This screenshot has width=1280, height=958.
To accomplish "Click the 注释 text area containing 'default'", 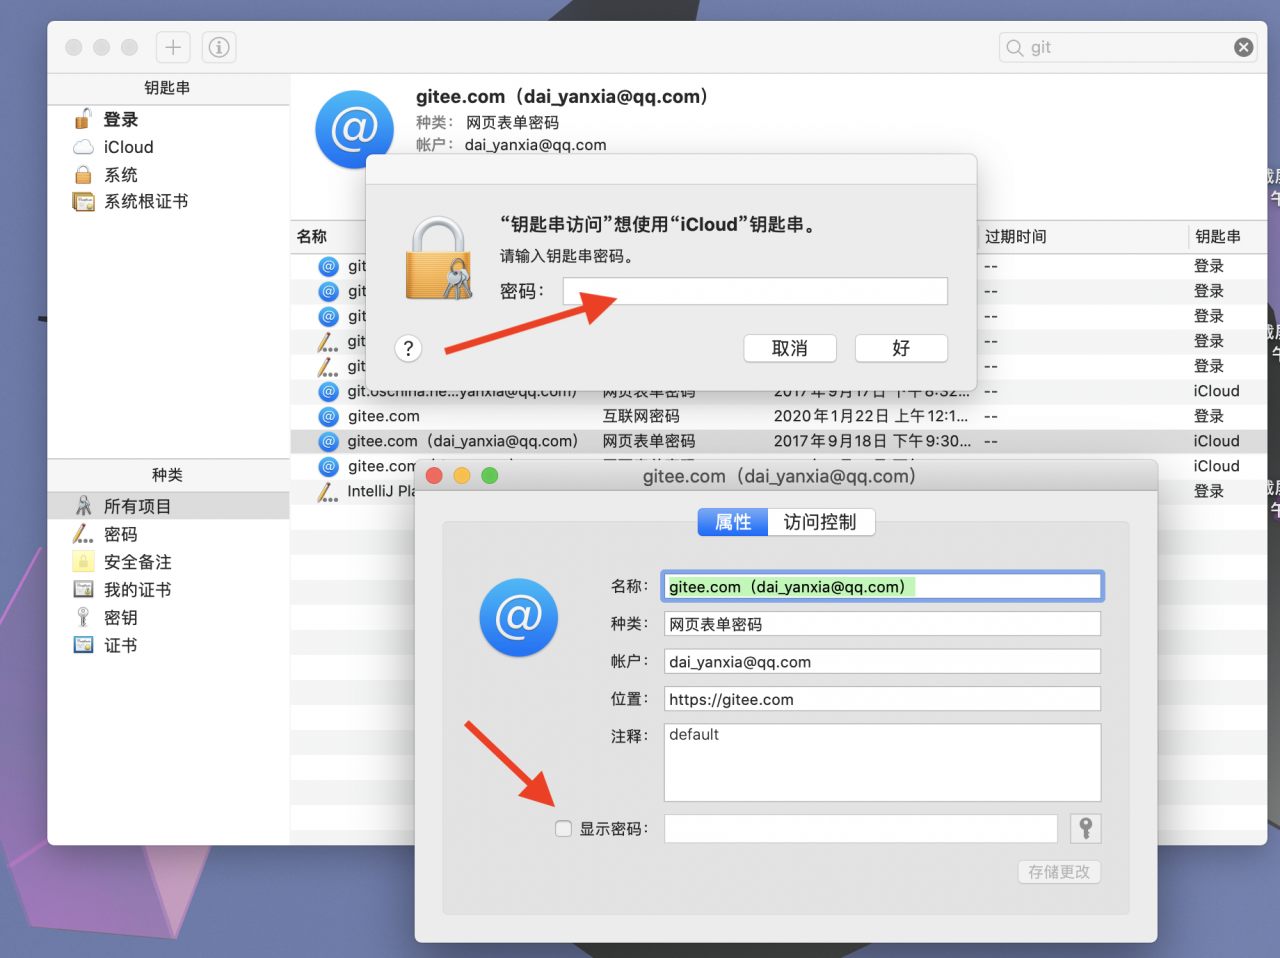I will (882, 762).
